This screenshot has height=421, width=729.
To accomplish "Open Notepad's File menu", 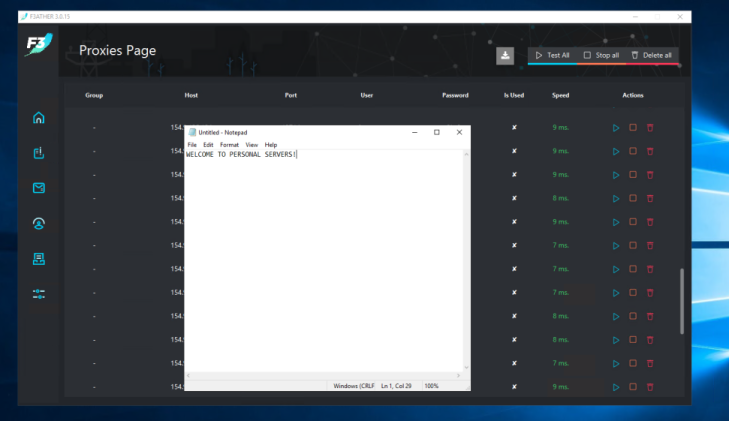I will pos(192,145).
